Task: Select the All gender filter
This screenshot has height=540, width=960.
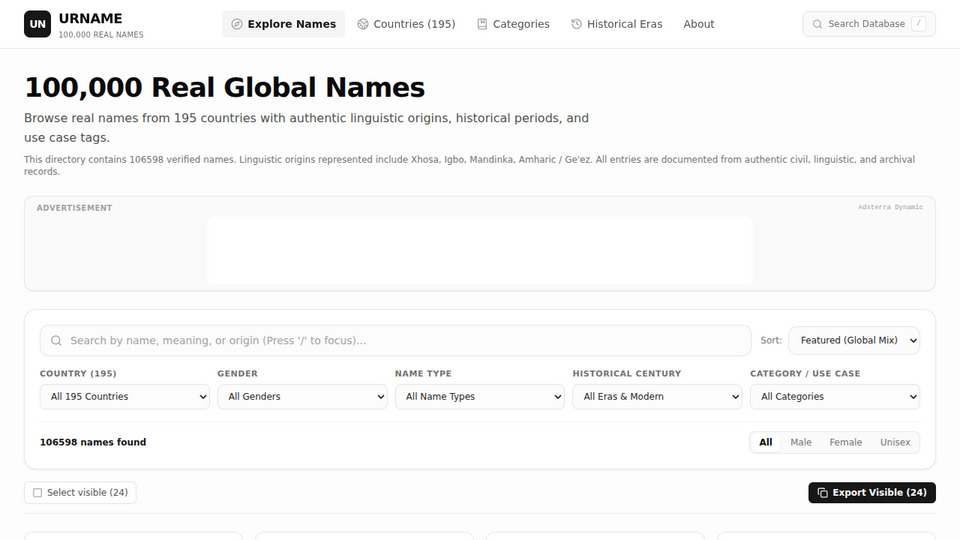Action: 766,442
